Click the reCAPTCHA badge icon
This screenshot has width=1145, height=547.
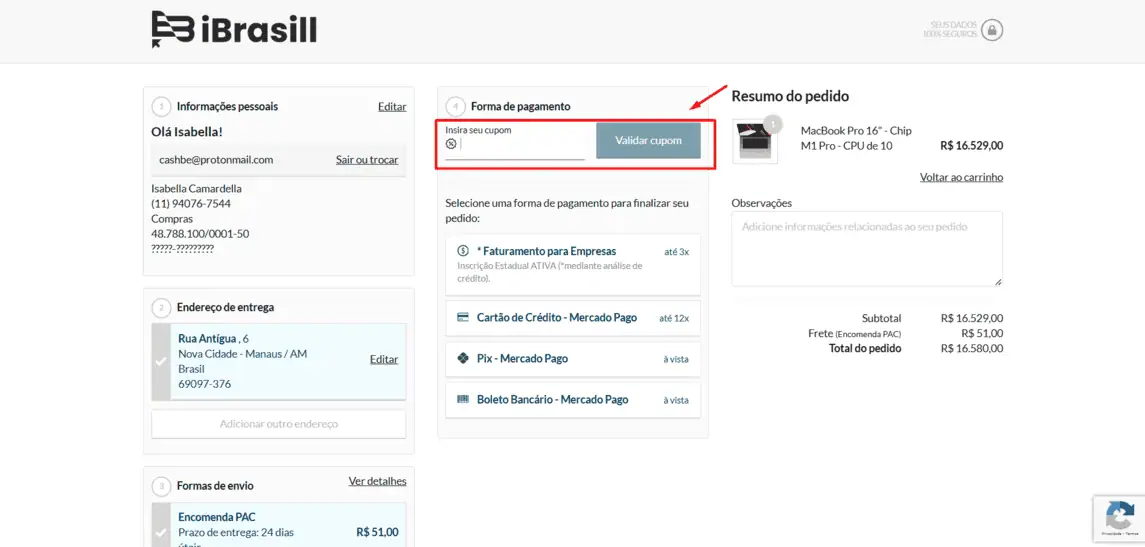[1119, 516]
